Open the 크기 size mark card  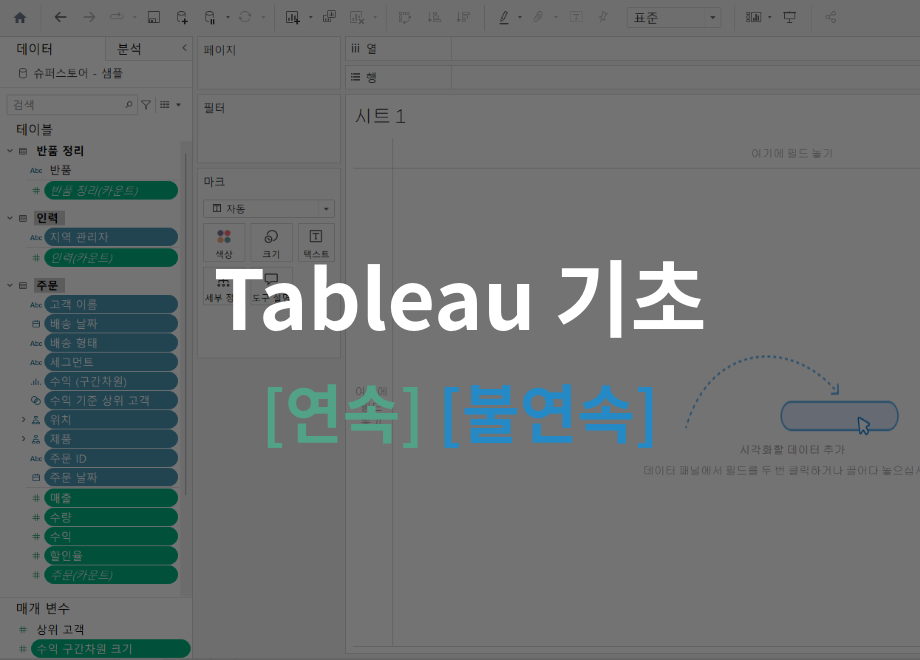(x=271, y=242)
